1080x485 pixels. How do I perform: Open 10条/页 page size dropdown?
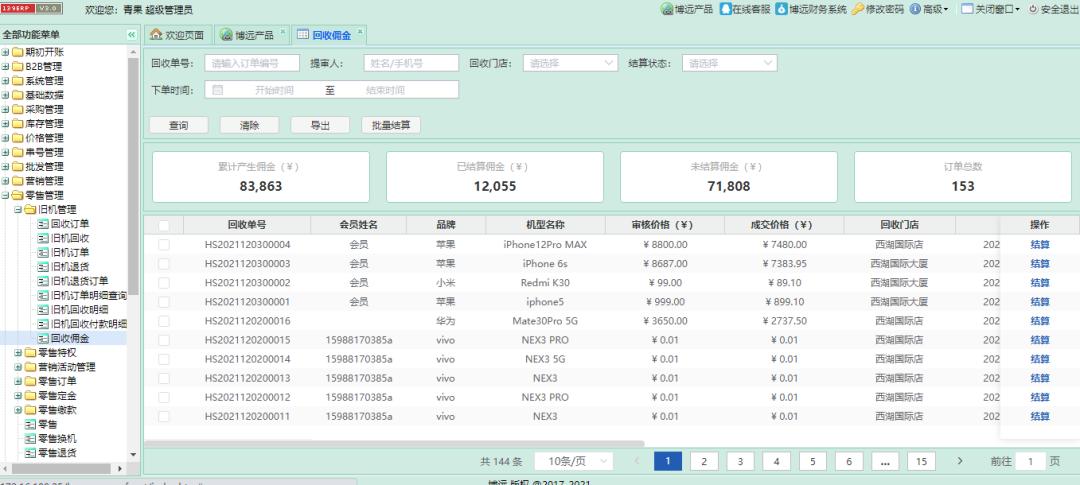[574, 462]
